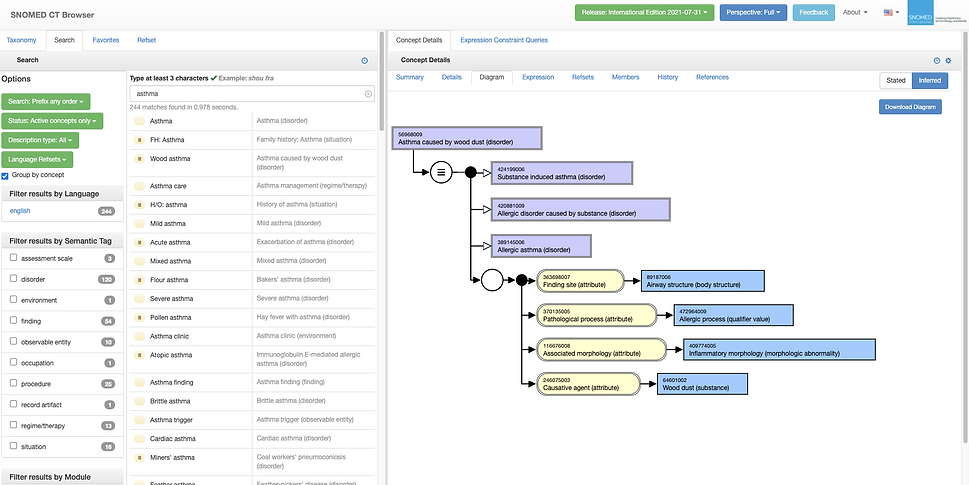Image resolution: width=969 pixels, height=485 pixels.
Task: Click the Miners' asthma concept icon
Action: coord(140,458)
